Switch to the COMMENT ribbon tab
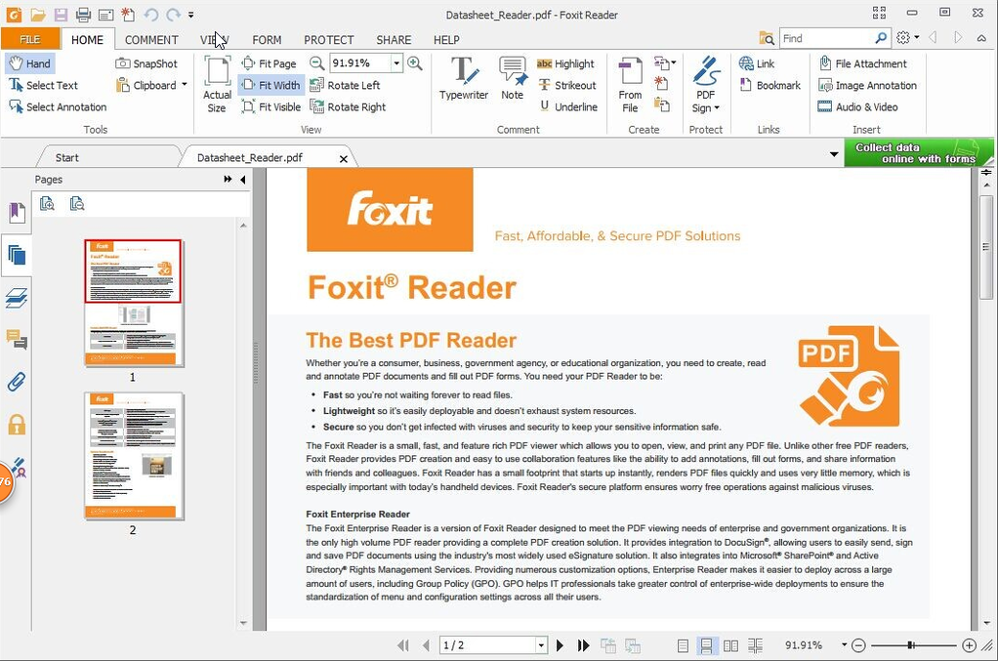 151,40
